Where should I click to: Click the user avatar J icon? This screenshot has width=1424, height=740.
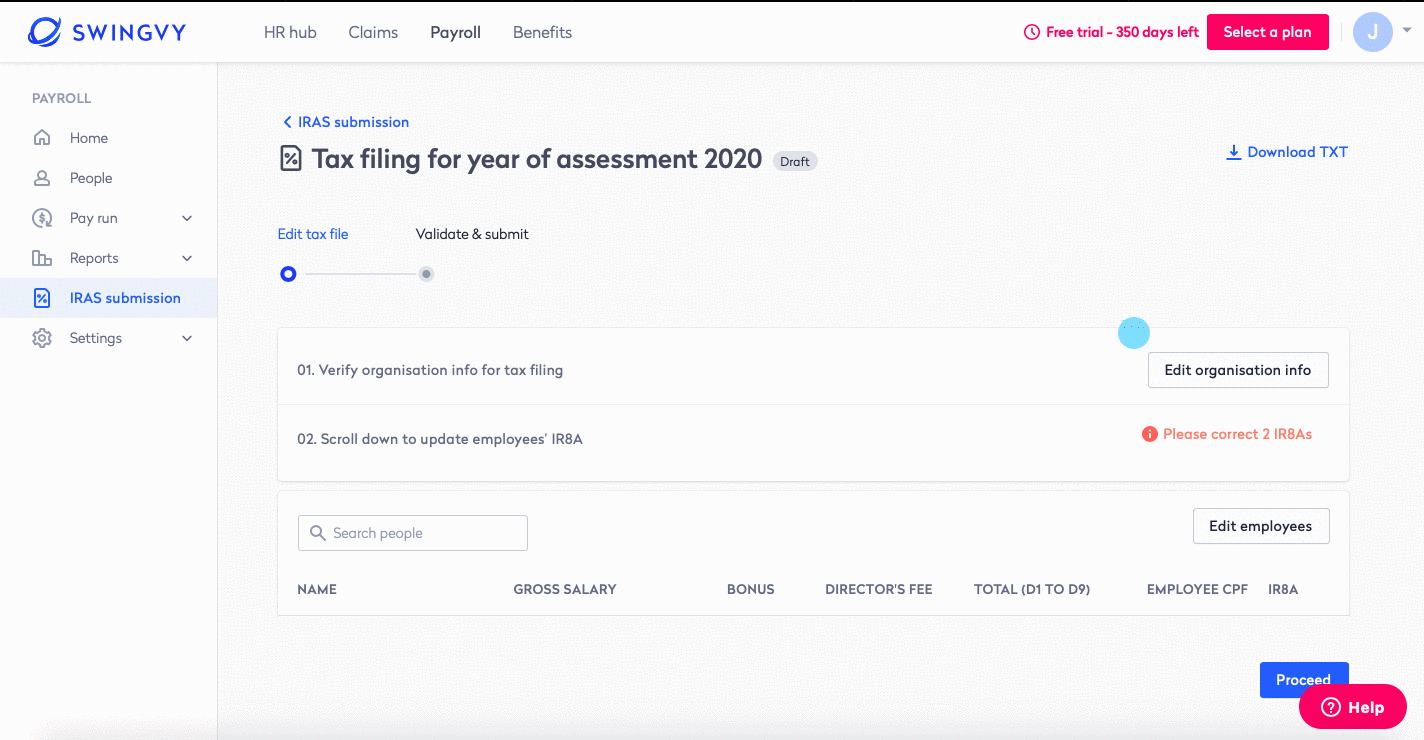(x=1372, y=32)
